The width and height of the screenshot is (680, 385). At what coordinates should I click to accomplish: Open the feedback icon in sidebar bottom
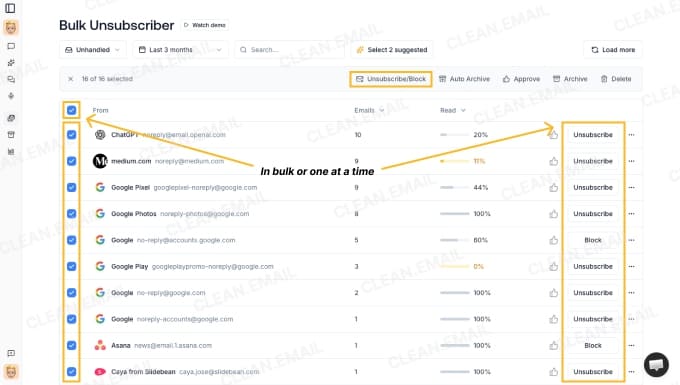tap(11, 353)
